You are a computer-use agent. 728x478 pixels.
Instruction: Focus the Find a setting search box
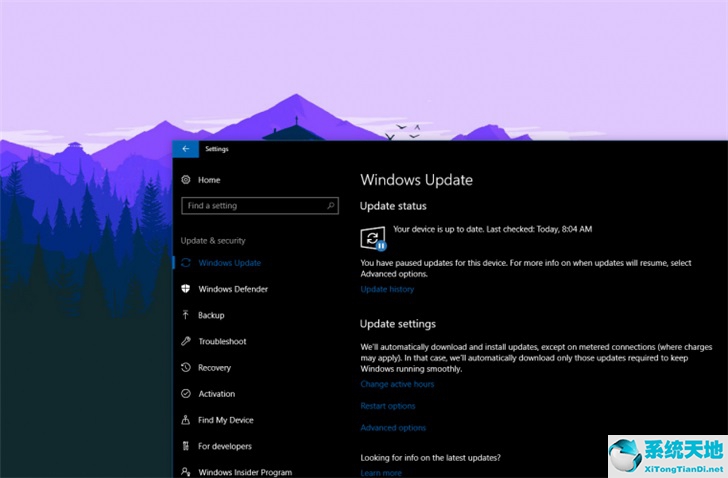[260, 206]
